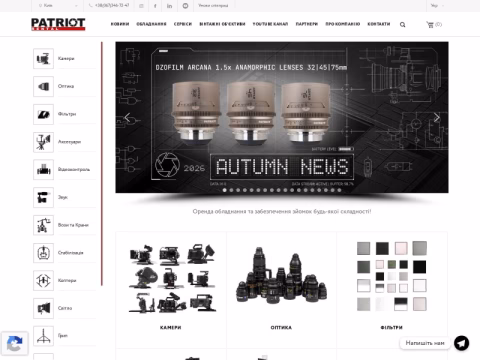
Task: Open the Оптика lens icon in sidebar
Action: point(43,86)
